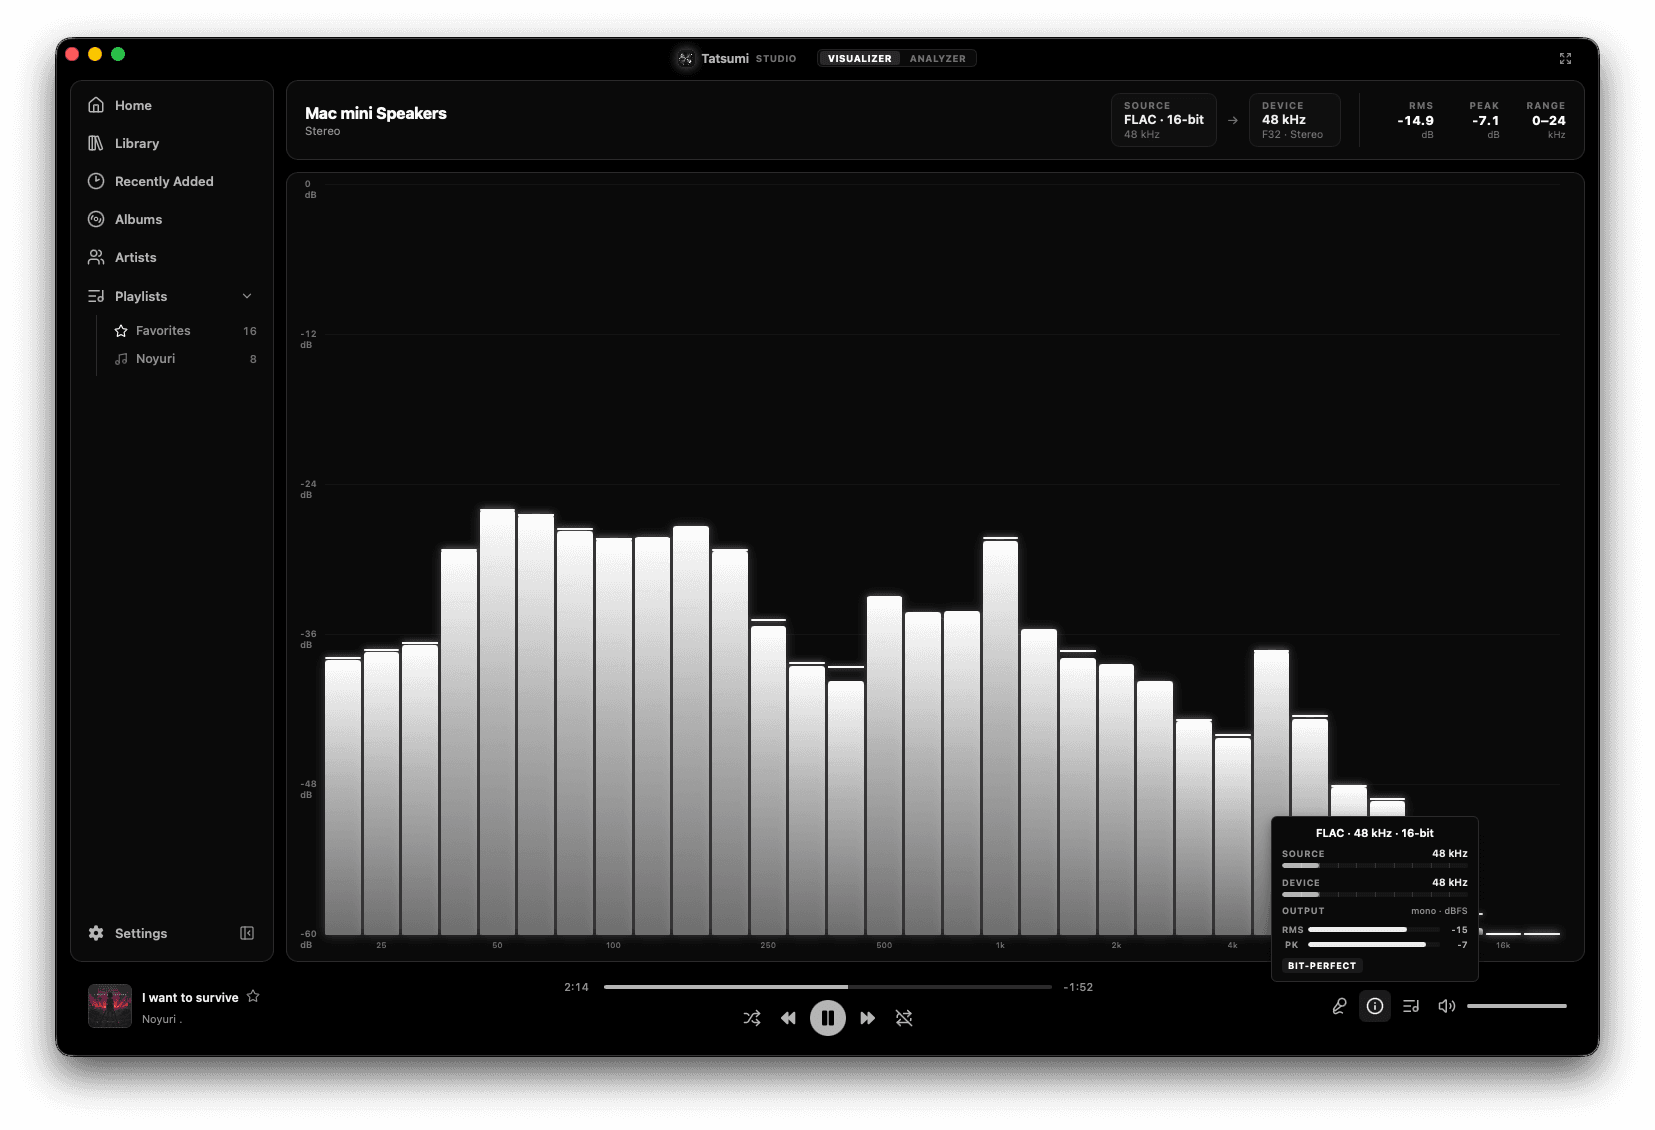The width and height of the screenshot is (1655, 1130).
Task: Open the Noyuri playlist
Action: (x=185, y=359)
